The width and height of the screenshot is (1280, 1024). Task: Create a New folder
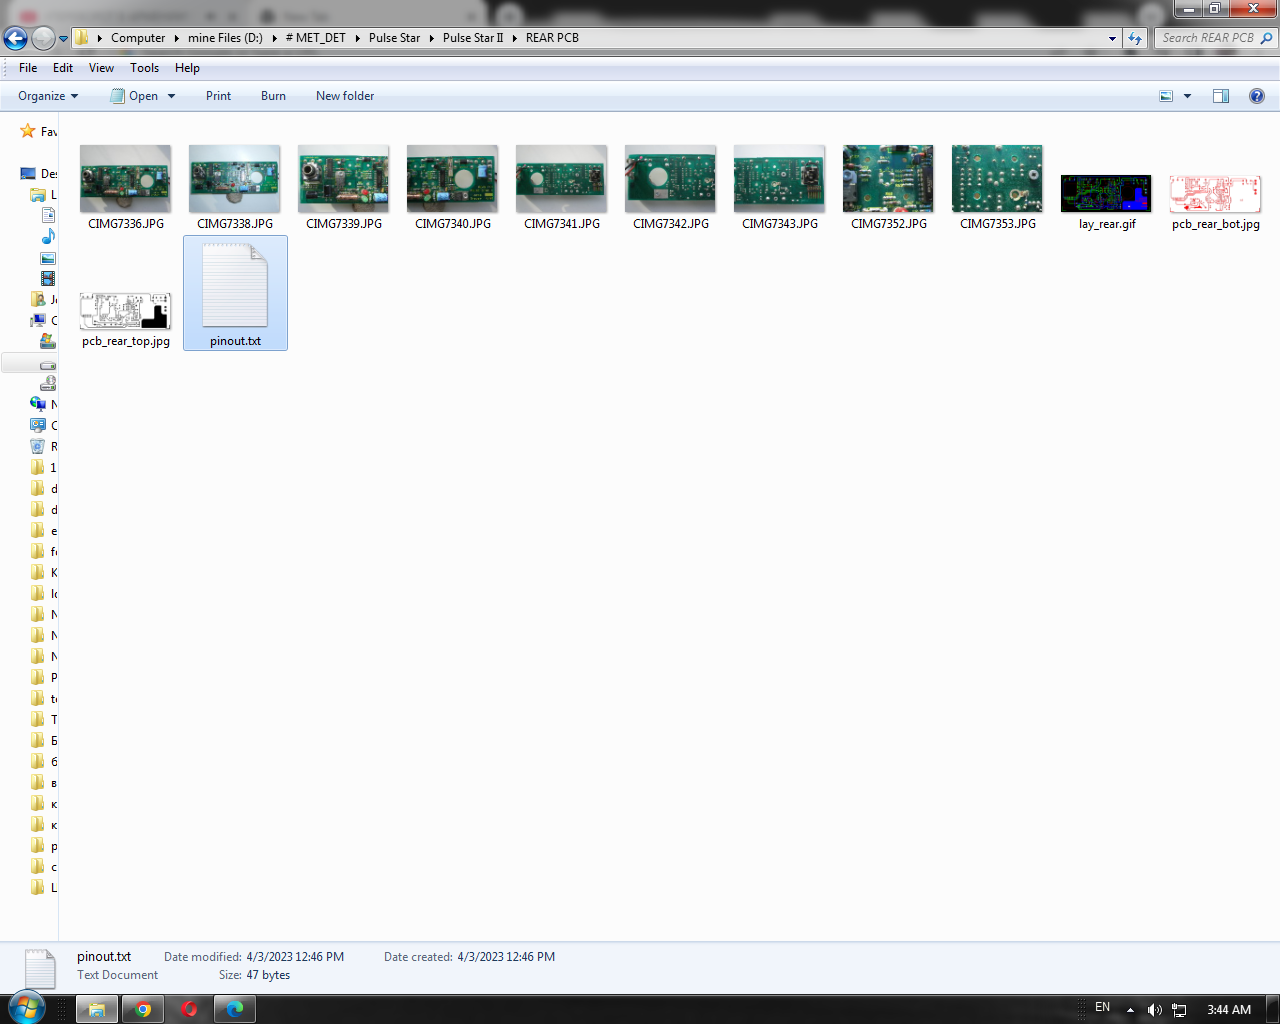point(345,96)
